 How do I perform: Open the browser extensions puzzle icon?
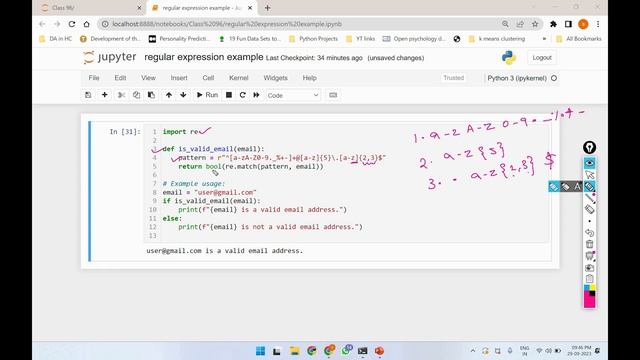(x=553, y=24)
